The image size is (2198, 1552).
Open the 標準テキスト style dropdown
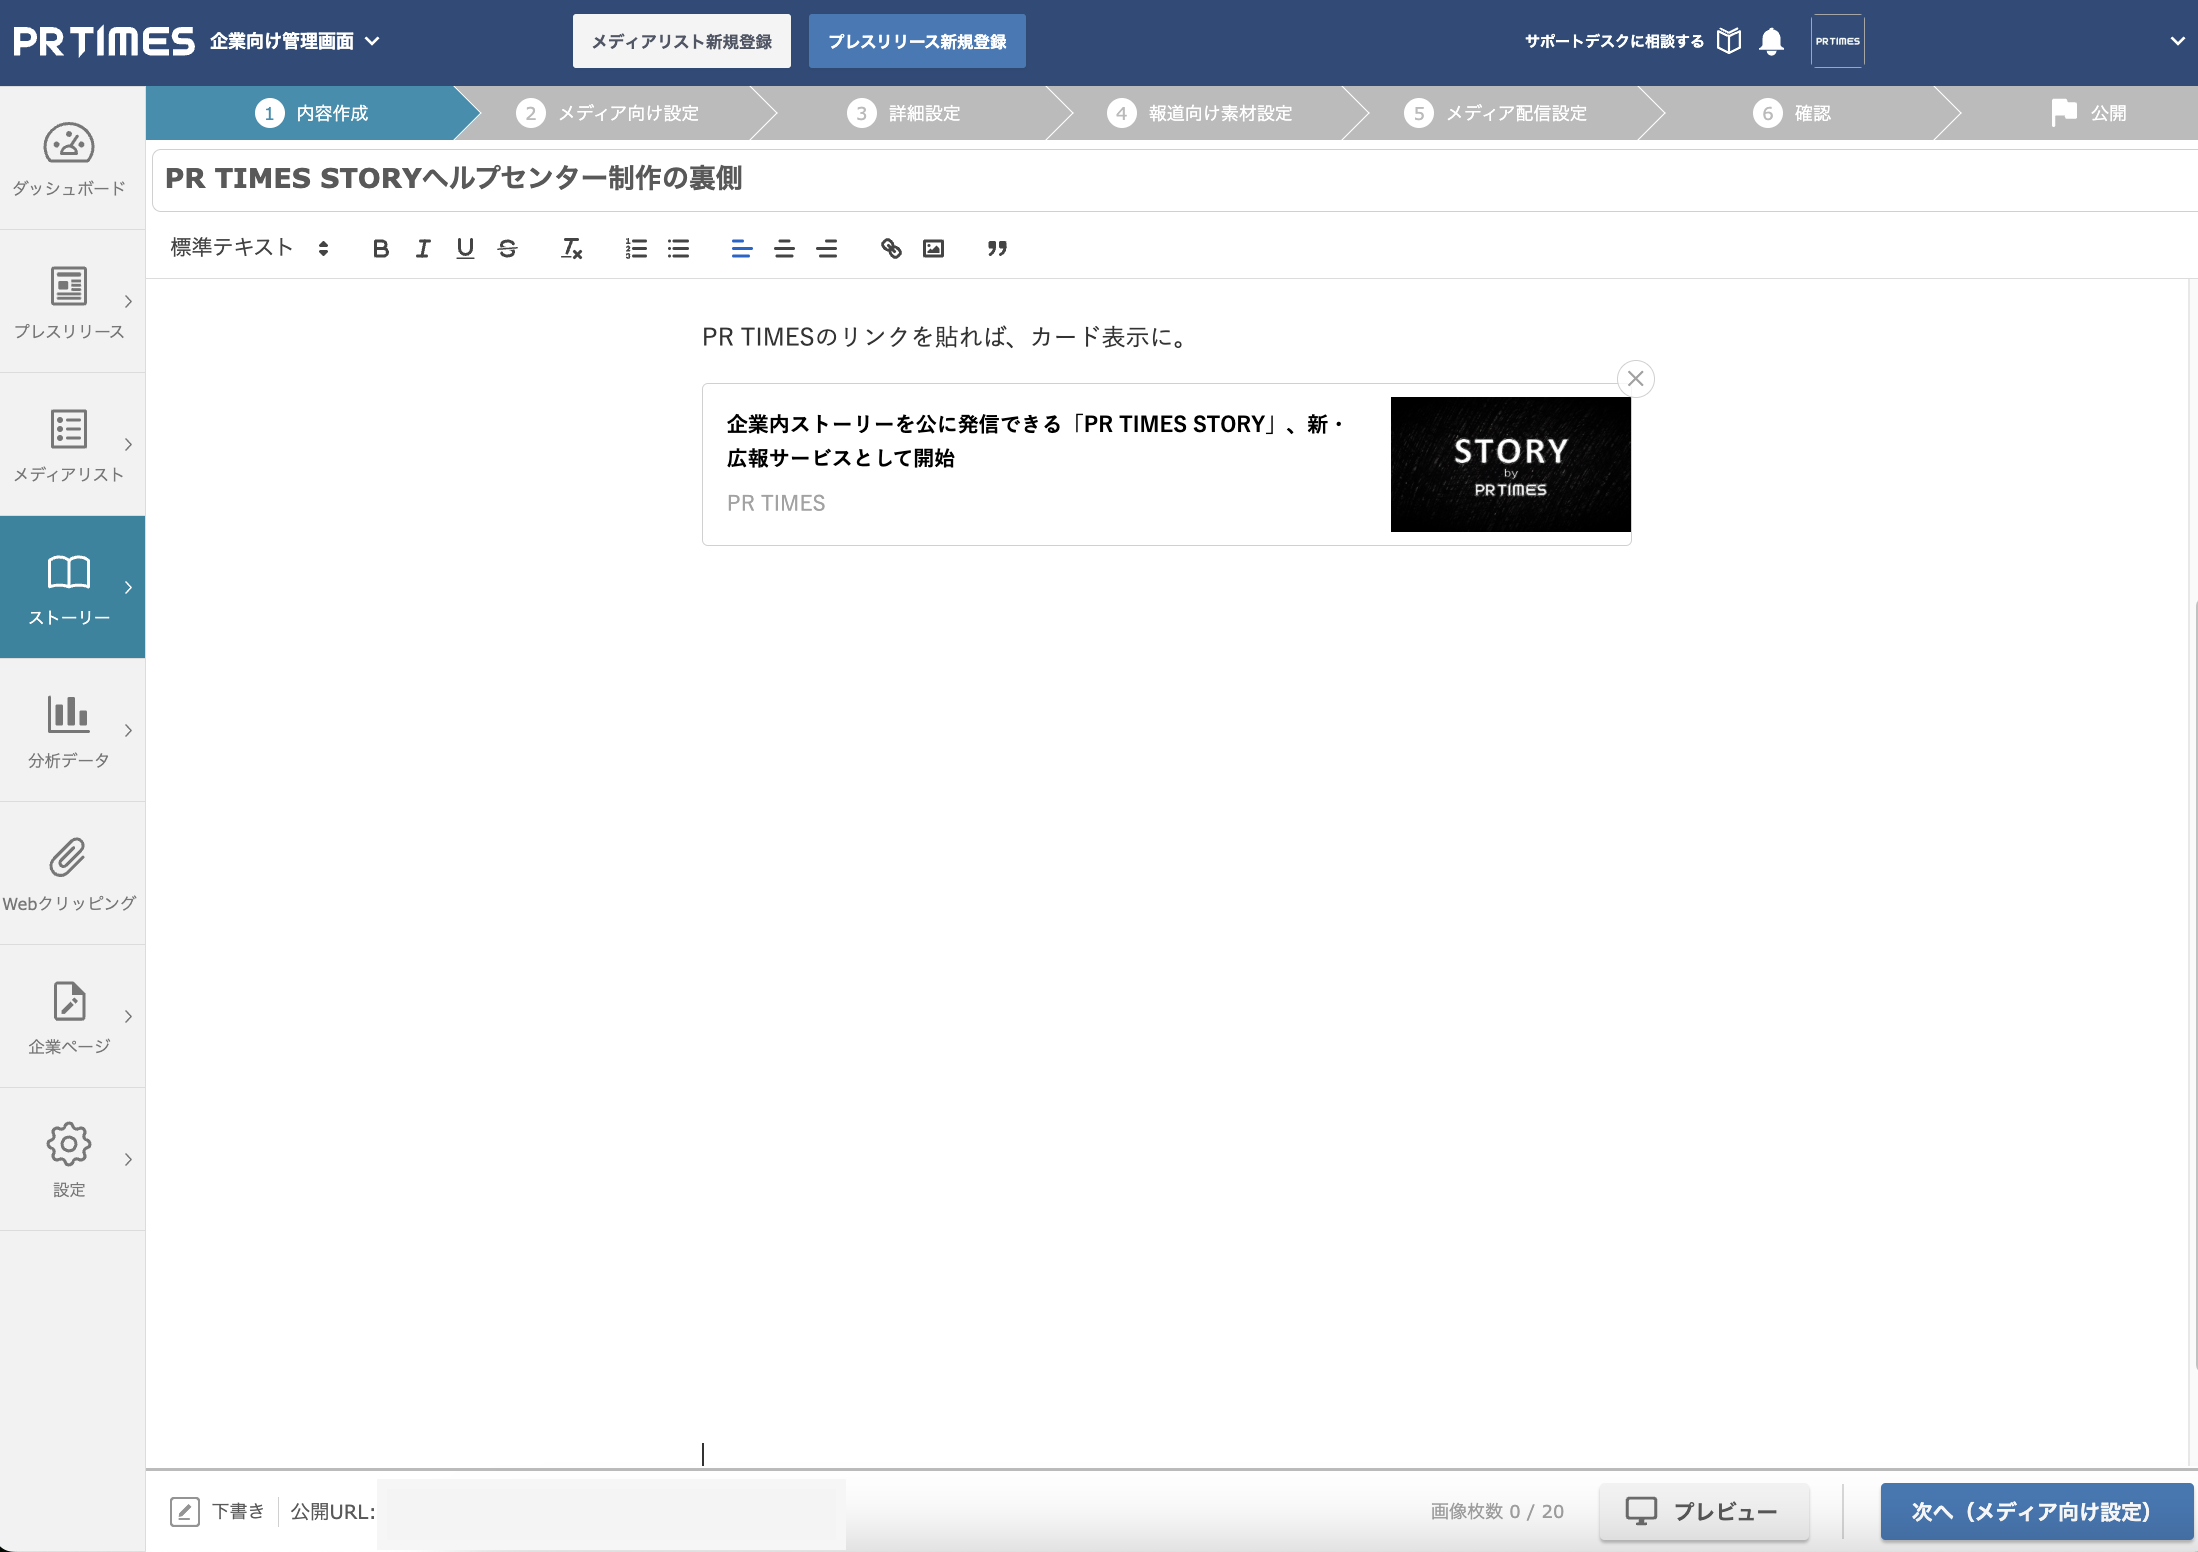click(x=250, y=248)
